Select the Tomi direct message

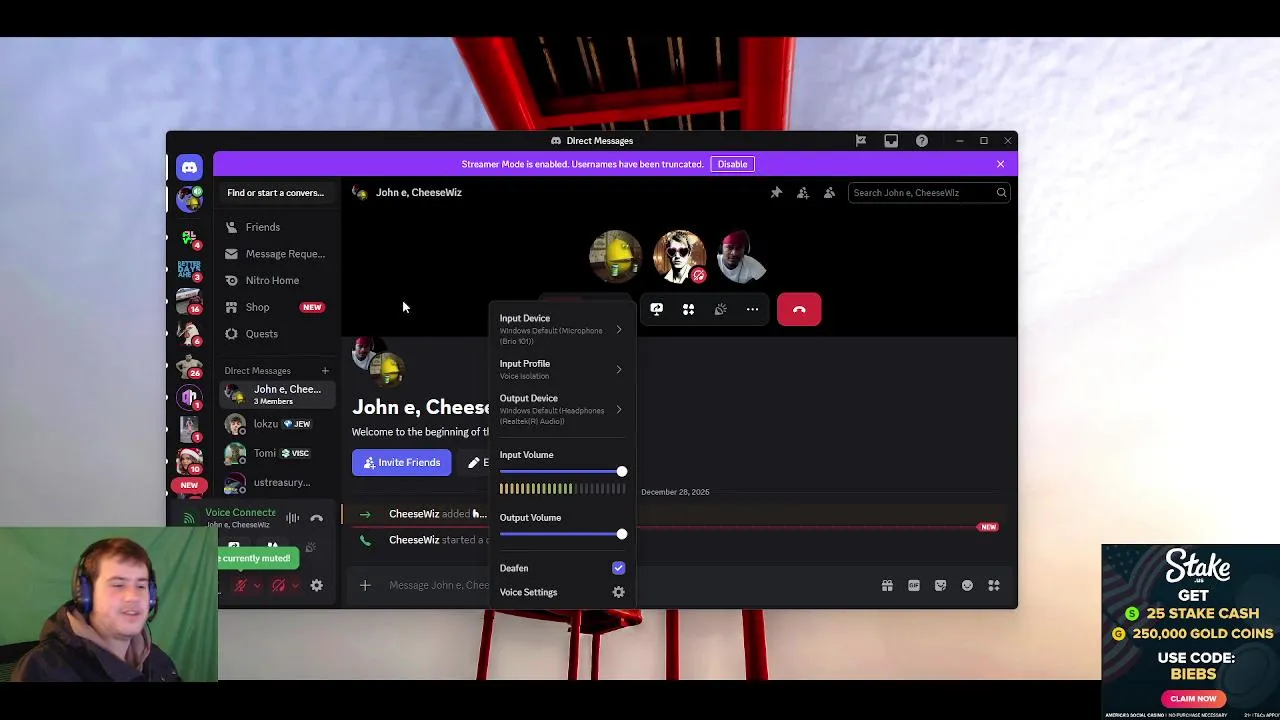(x=277, y=454)
